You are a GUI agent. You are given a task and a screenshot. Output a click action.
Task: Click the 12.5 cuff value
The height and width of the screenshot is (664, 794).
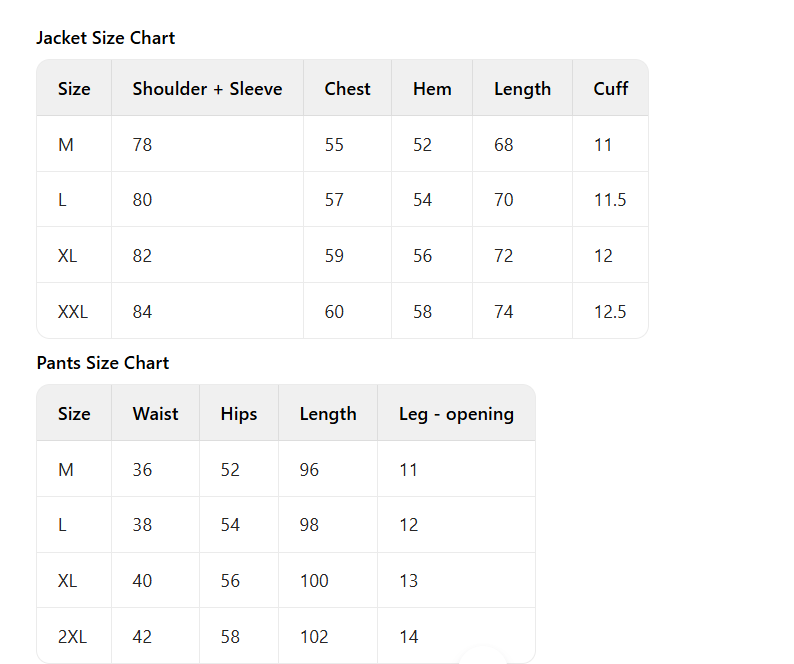coord(610,312)
